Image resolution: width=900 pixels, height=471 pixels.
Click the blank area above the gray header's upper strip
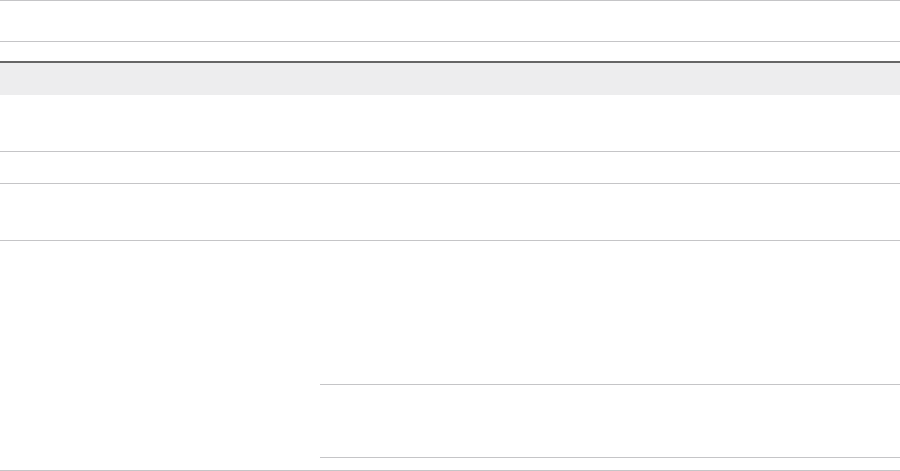point(450,21)
